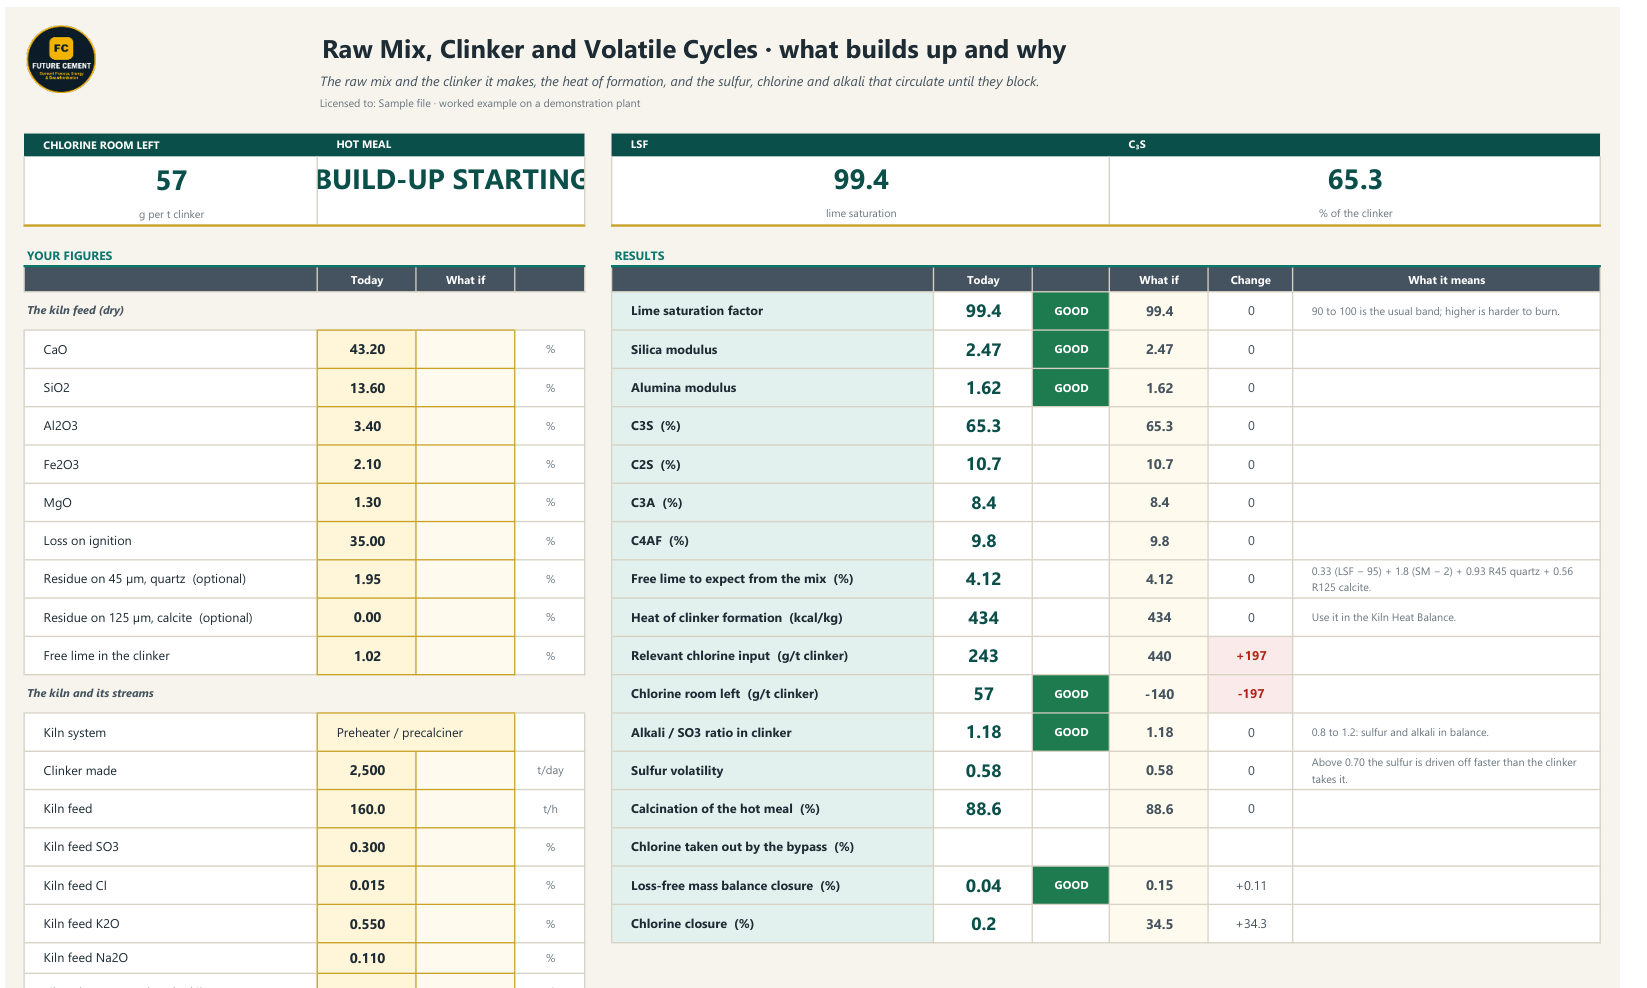The height and width of the screenshot is (988, 1647).
Task: Click Calcination of hot meal value 88.6
Action: (982, 809)
